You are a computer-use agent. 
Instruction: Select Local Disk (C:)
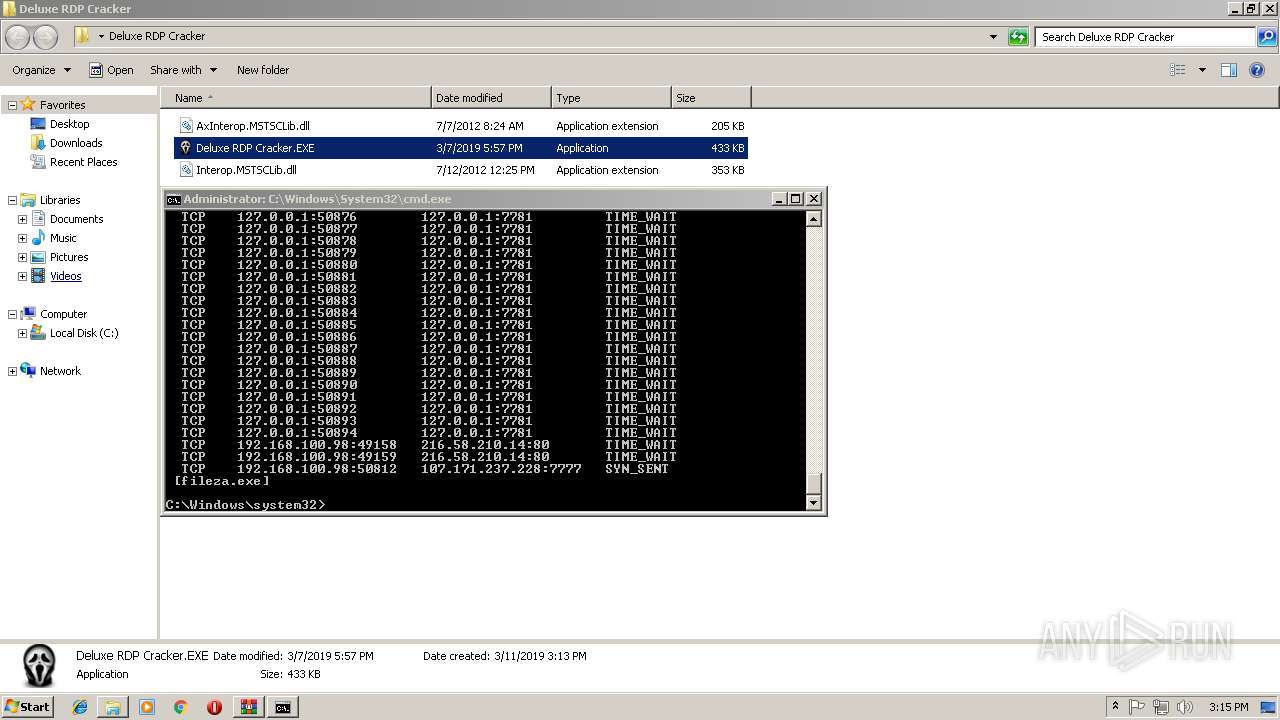(x=84, y=333)
